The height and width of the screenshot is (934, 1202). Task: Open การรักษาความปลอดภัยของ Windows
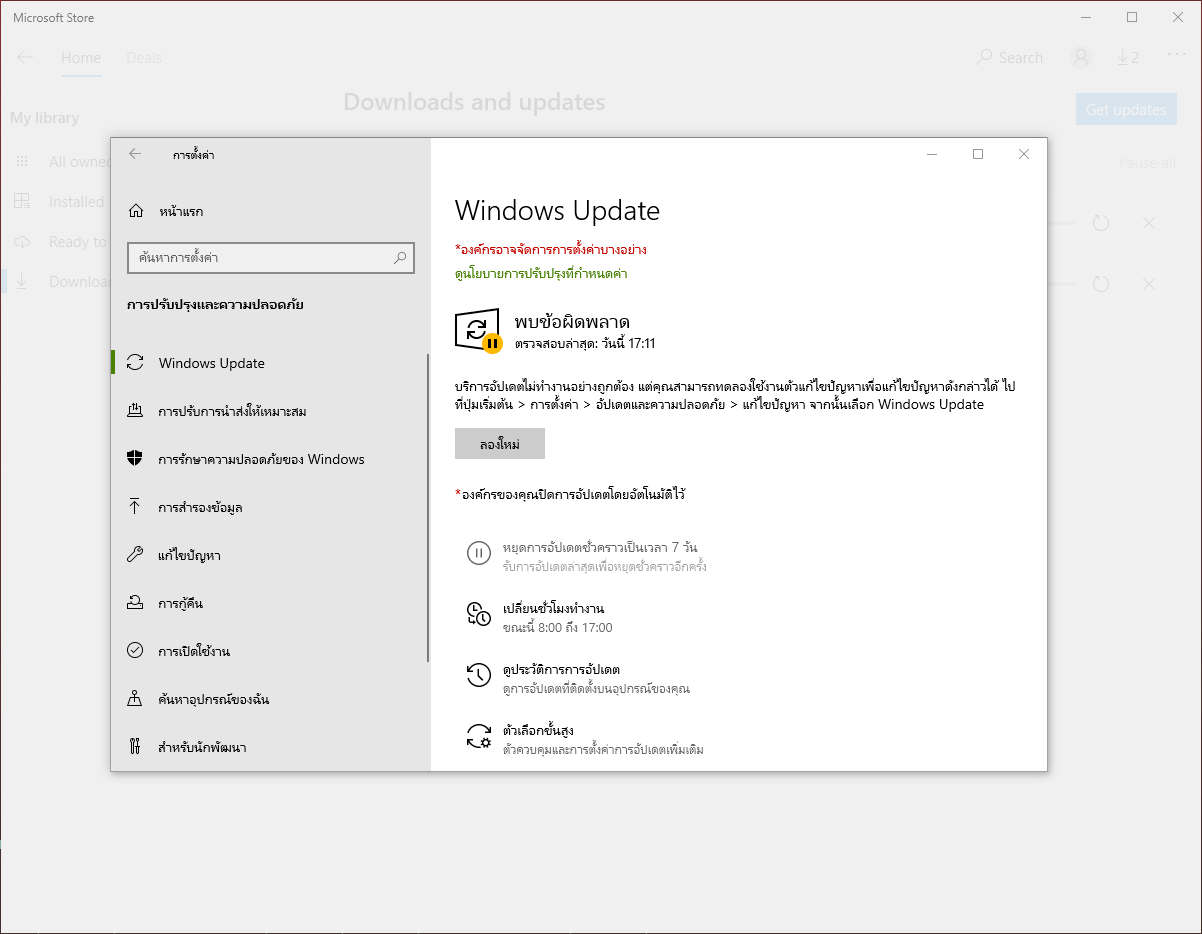269,459
